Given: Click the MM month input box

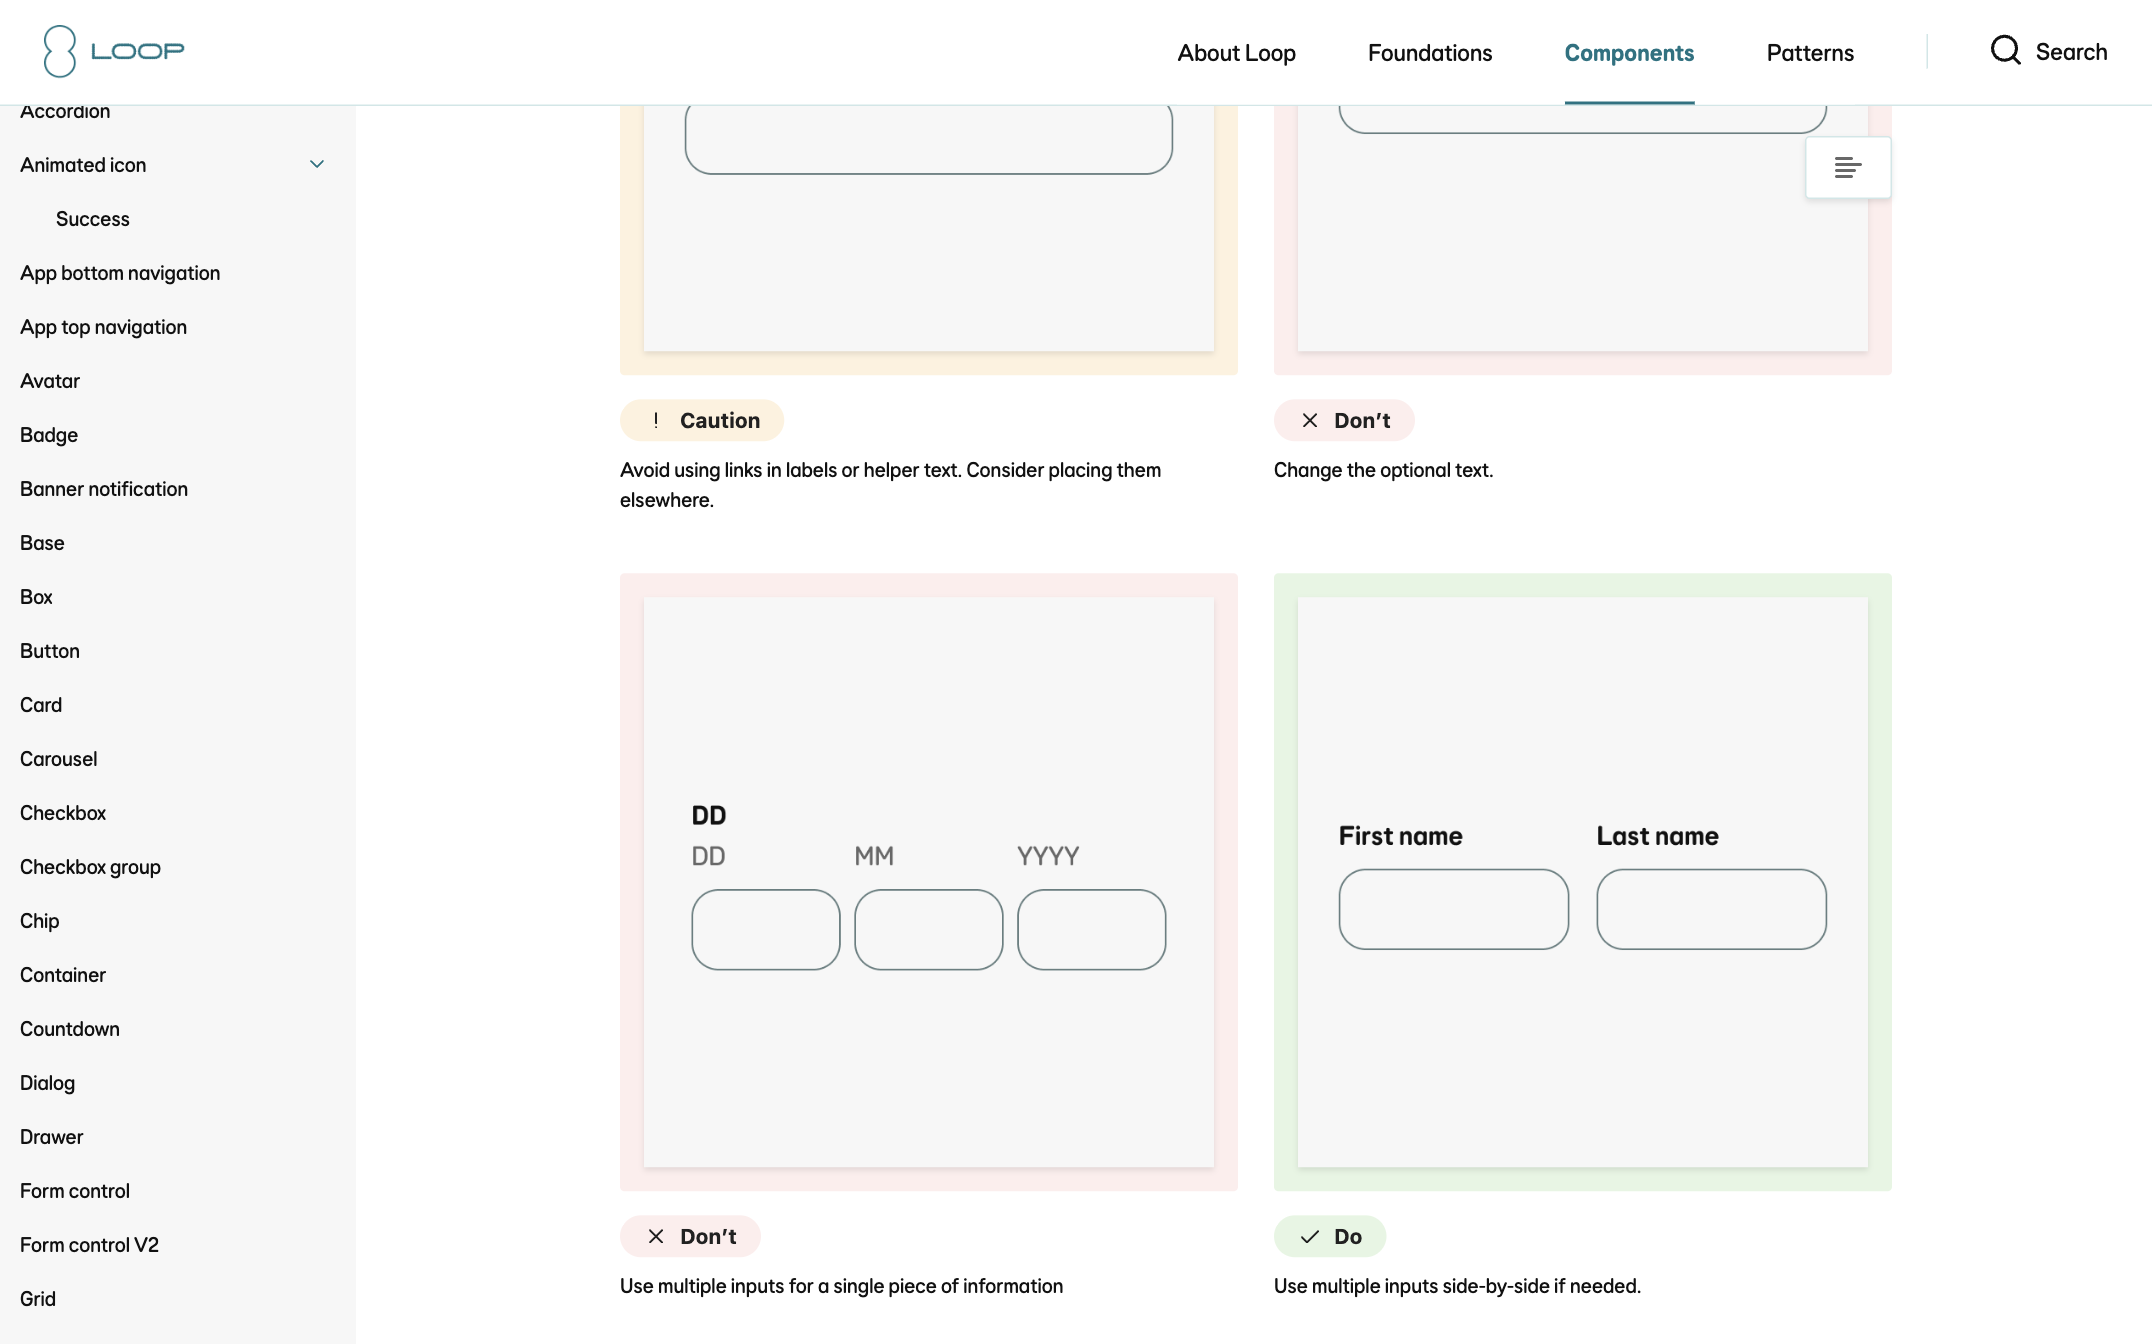Looking at the screenshot, I should [928, 929].
